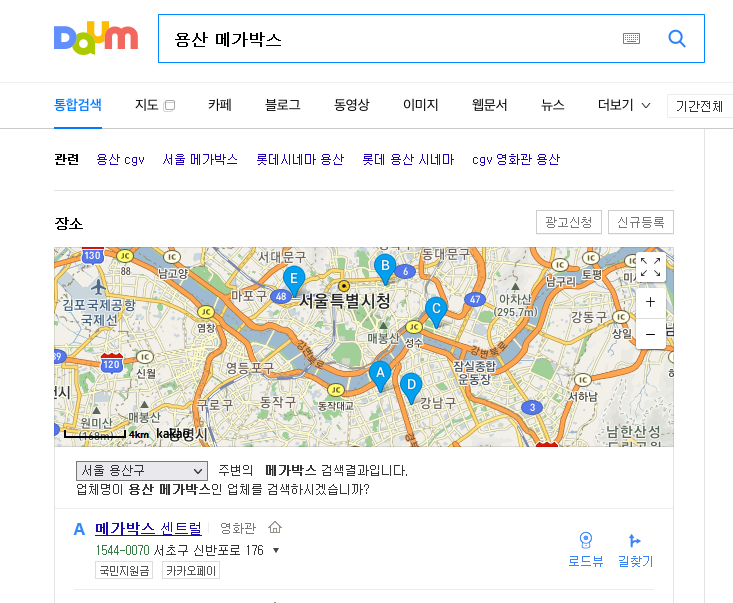Click map marker A
Image resolution: width=733 pixels, height=603 pixels.
[x=381, y=376]
